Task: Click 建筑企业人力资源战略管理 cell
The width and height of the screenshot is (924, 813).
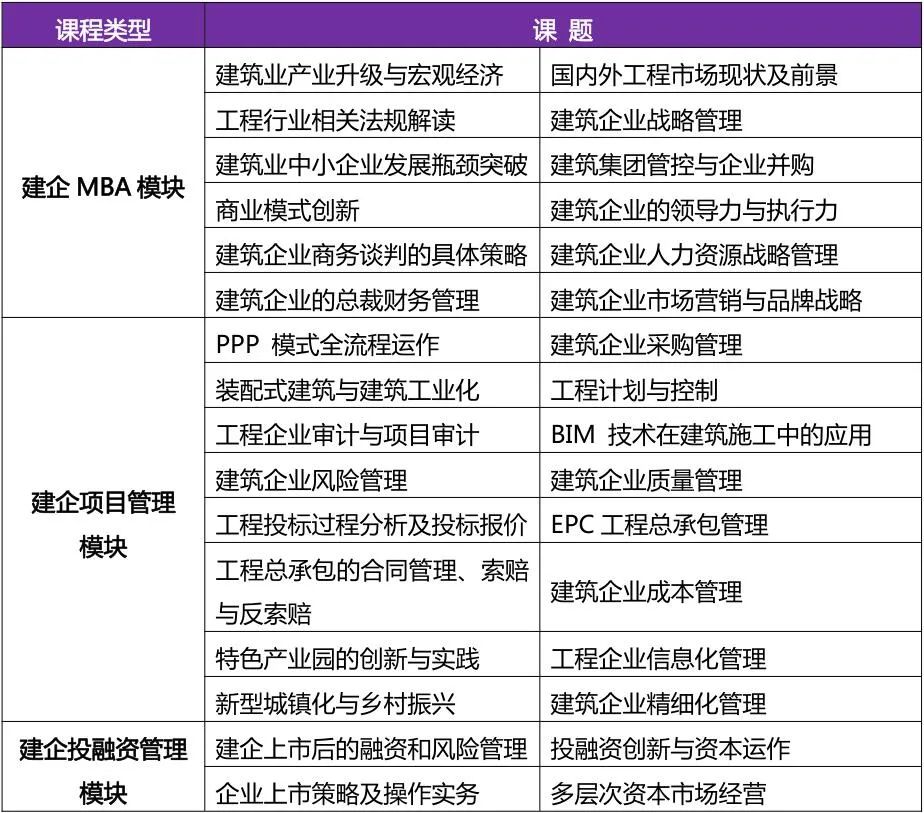Action: pyautogui.click(x=731, y=250)
